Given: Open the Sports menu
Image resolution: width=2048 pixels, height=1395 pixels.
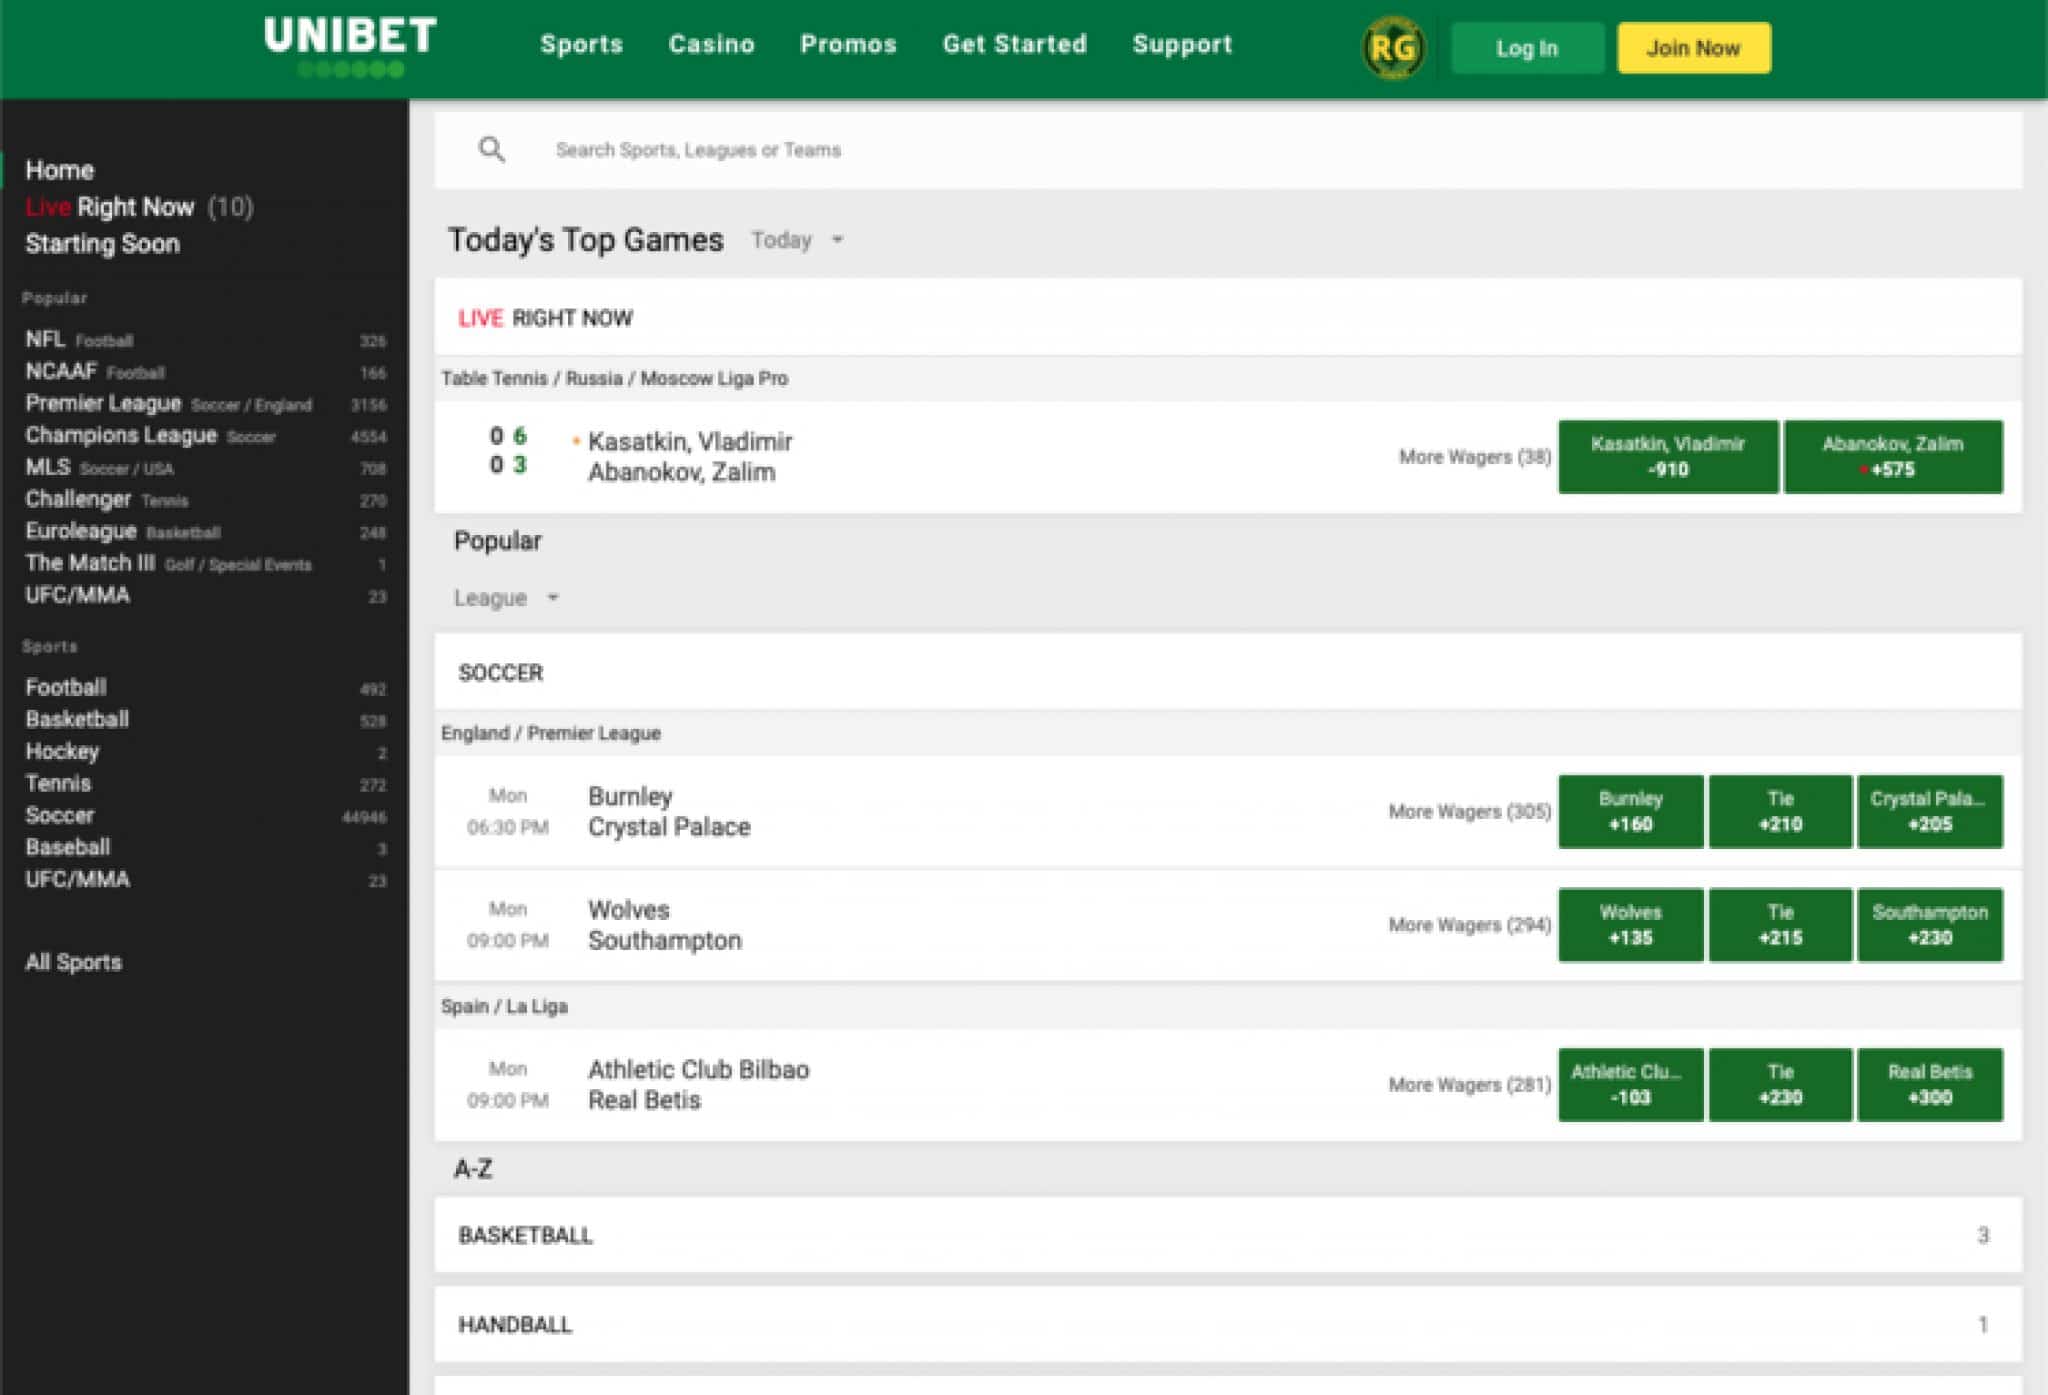Looking at the screenshot, I should tap(581, 44).
